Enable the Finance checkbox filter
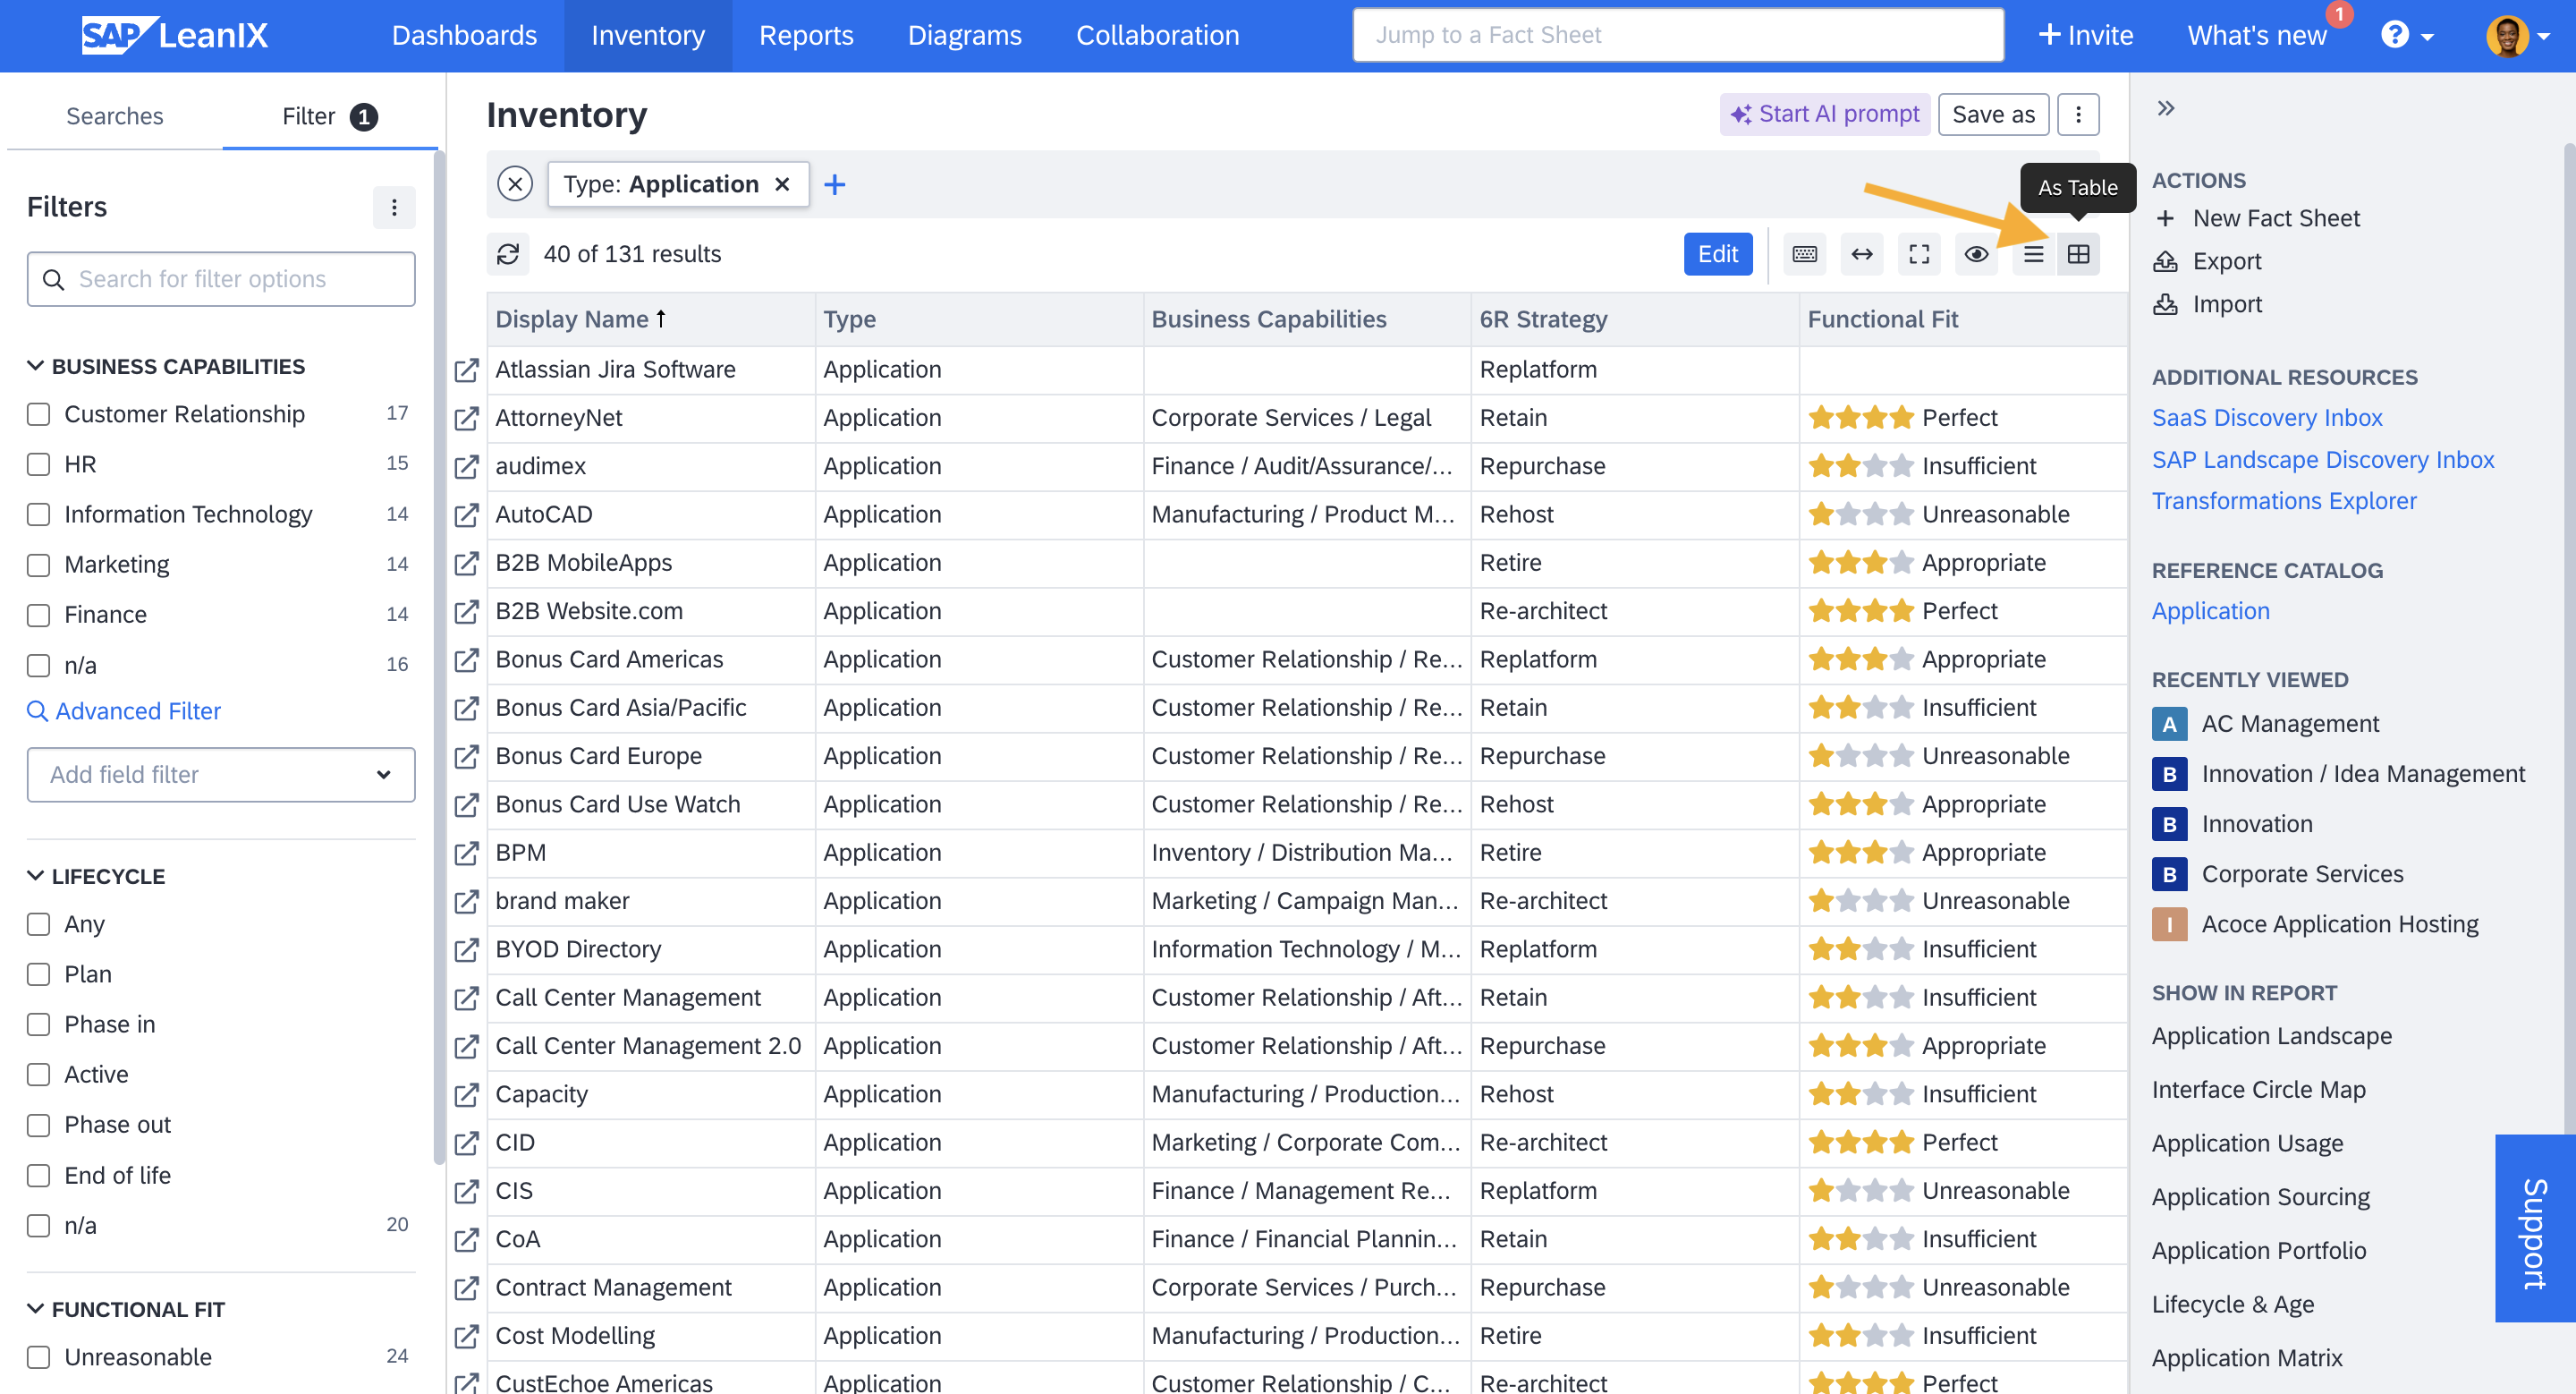2576x1394 pixels. click(38, 613)
